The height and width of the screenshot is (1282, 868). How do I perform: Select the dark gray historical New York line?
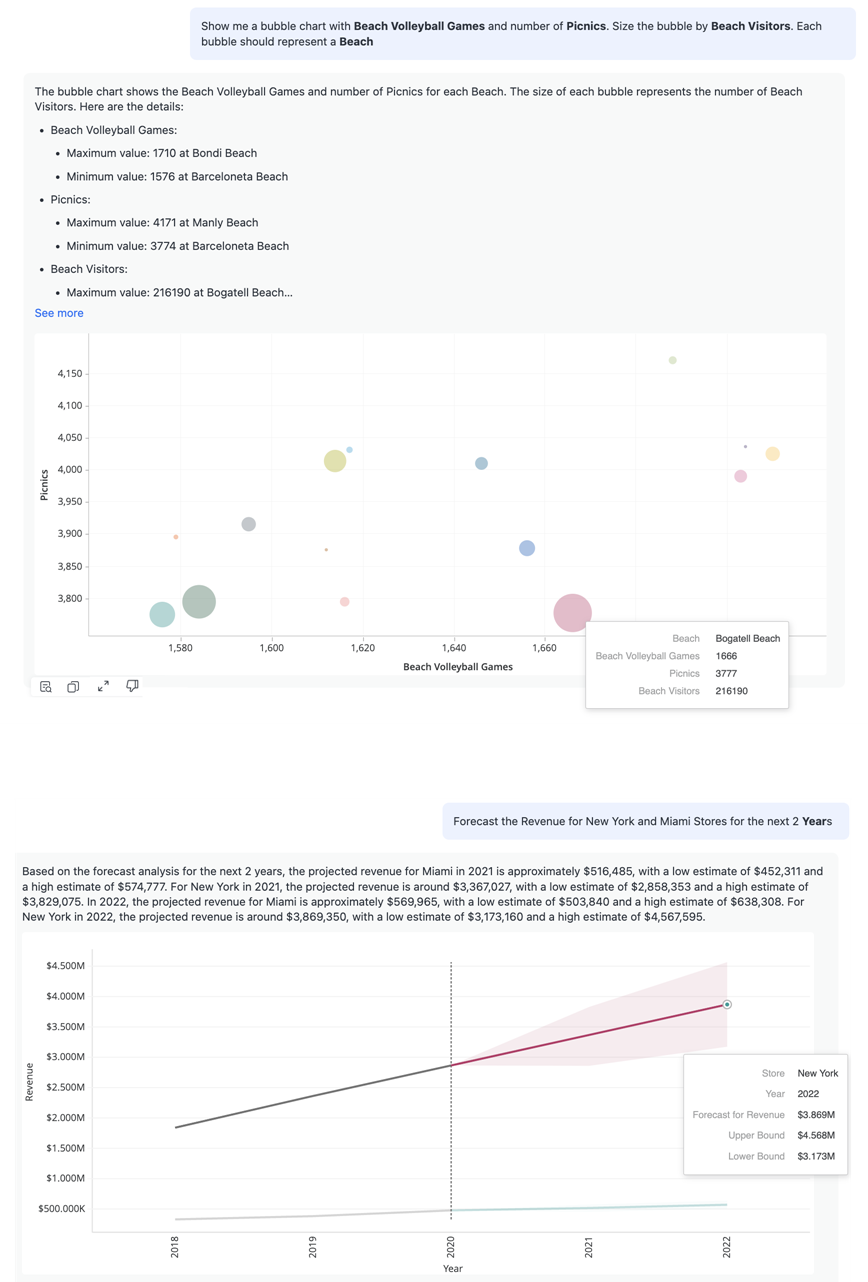pyautogui.click(x=310, y=1097)
